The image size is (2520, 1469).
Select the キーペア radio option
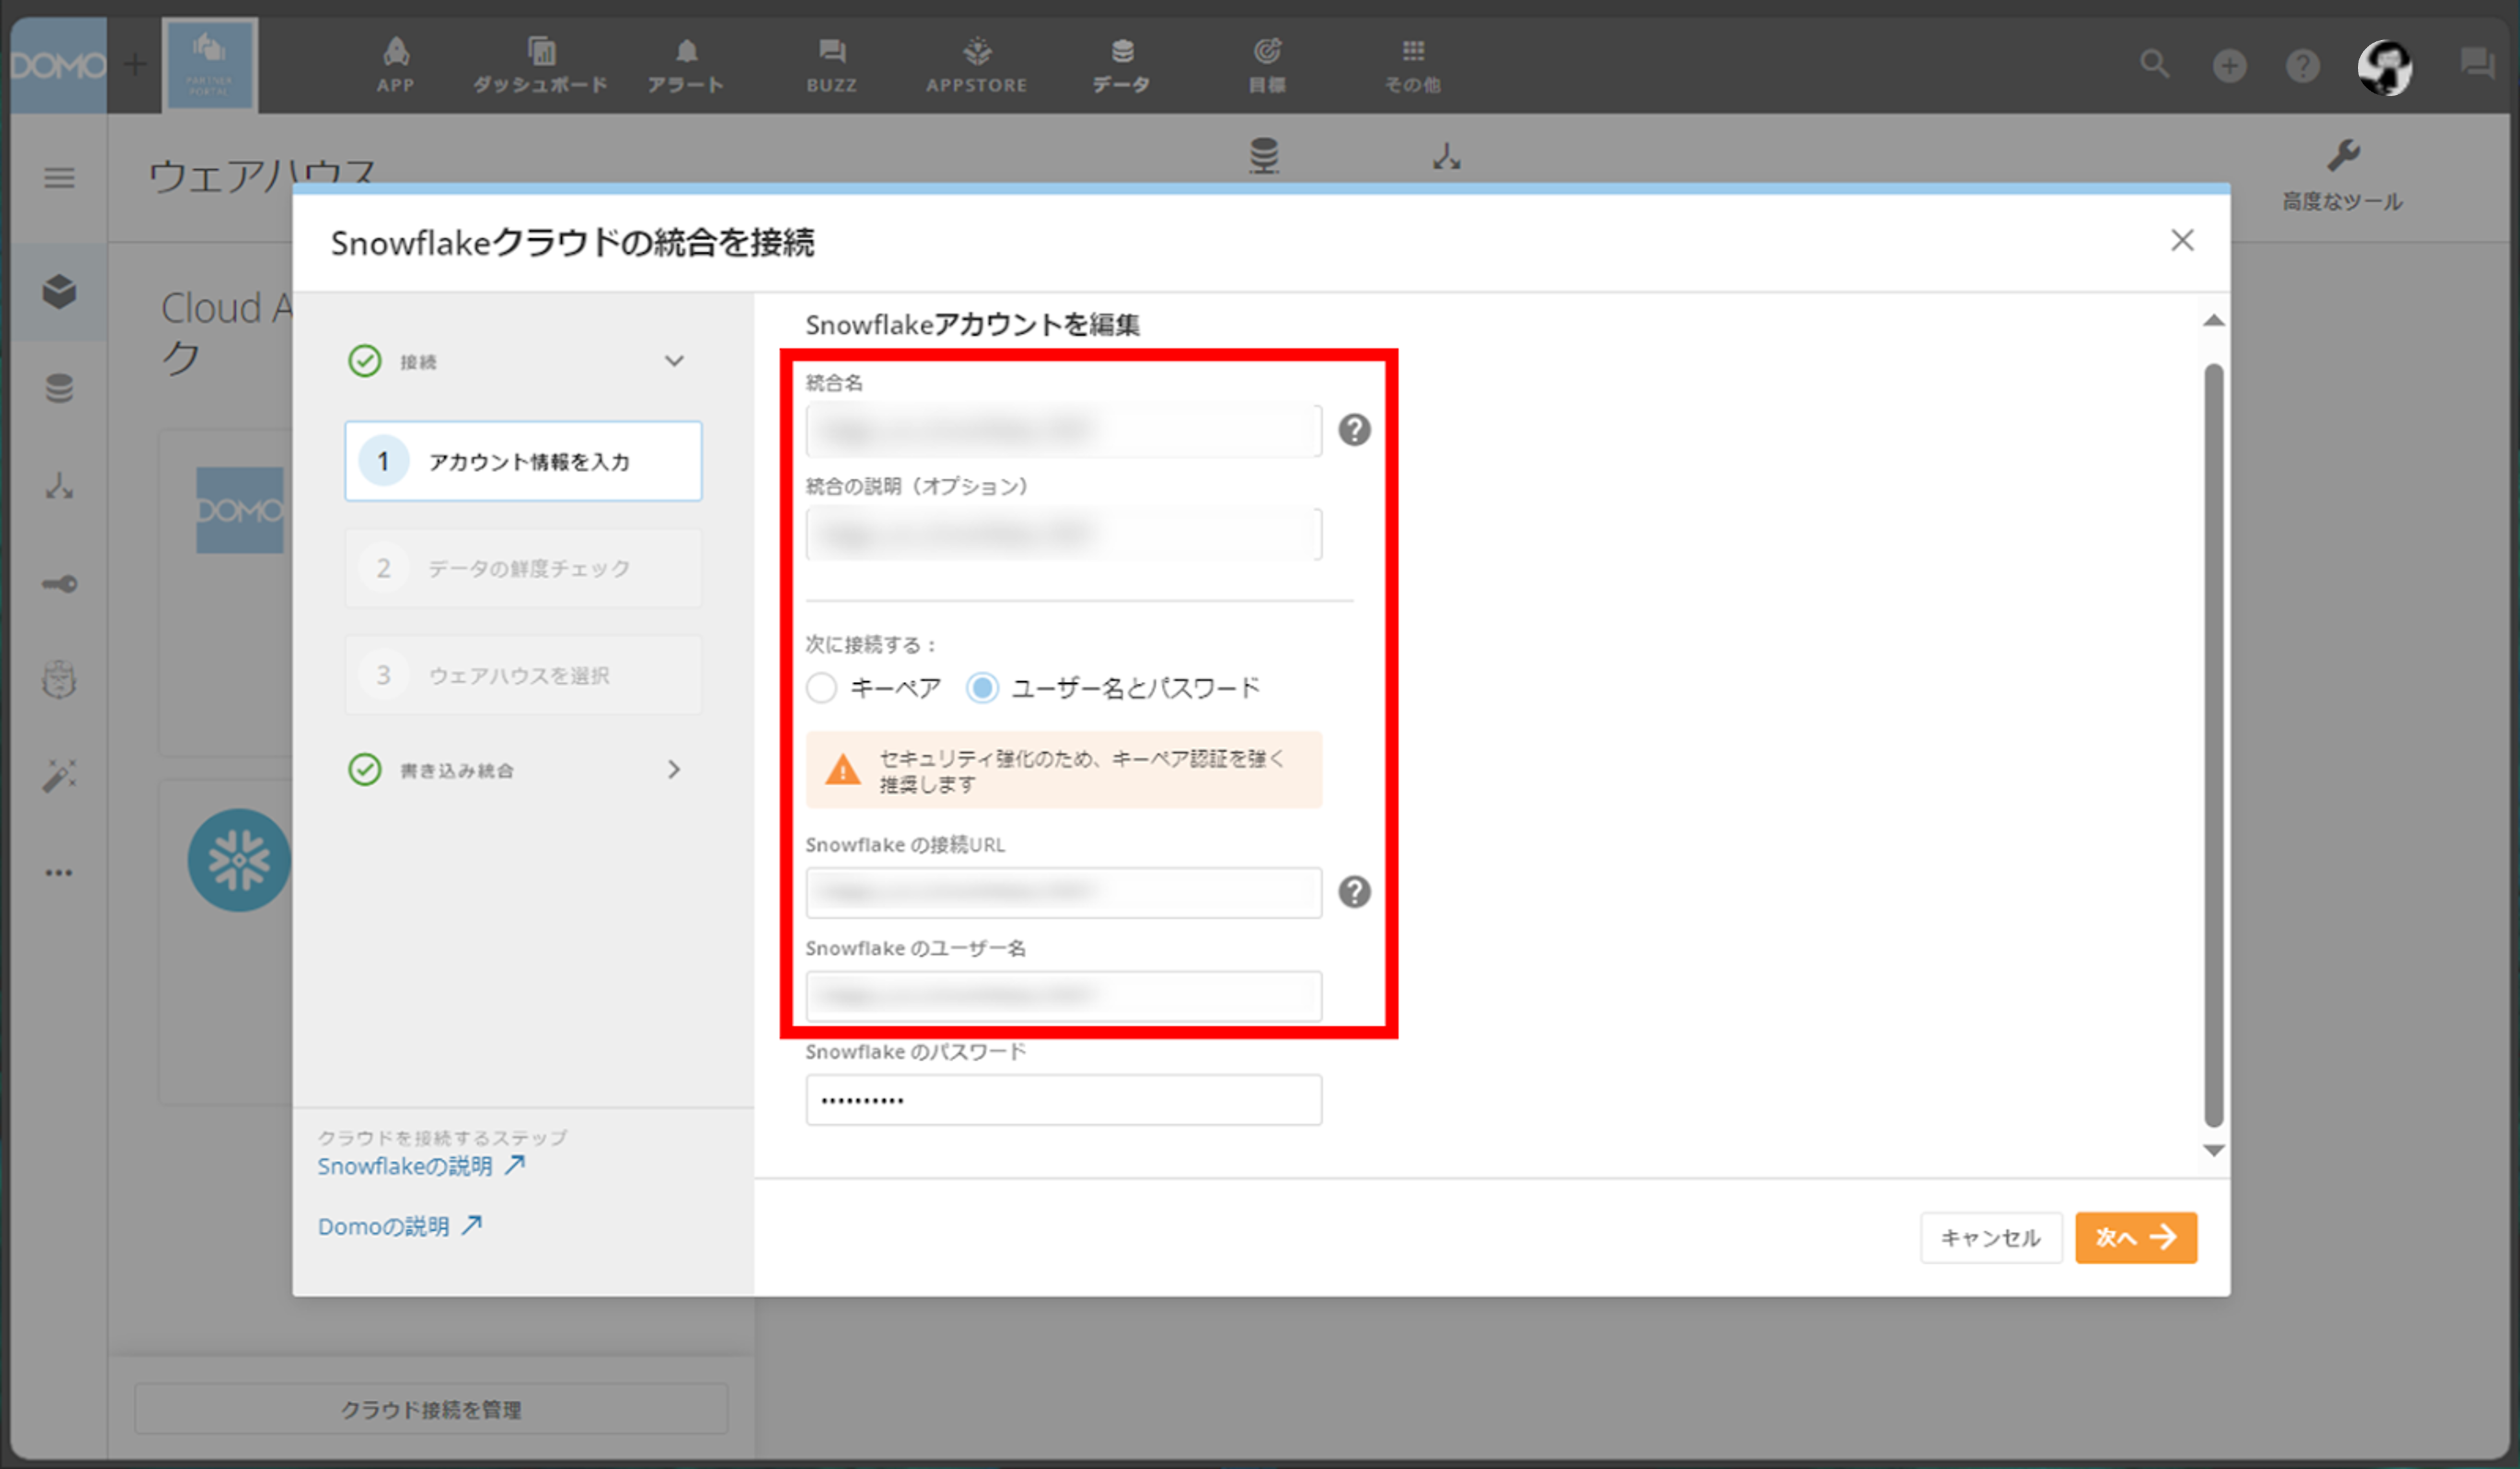[821, 688]
